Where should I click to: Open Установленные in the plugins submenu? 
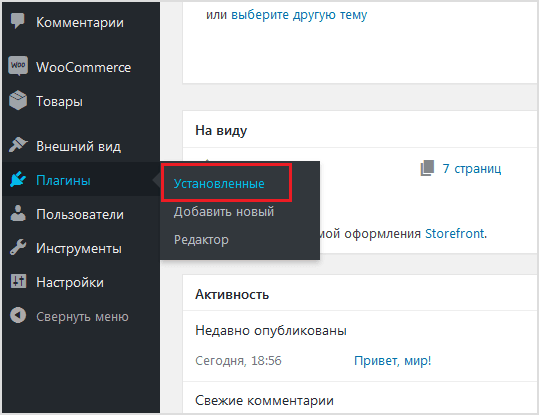[219, 184]
